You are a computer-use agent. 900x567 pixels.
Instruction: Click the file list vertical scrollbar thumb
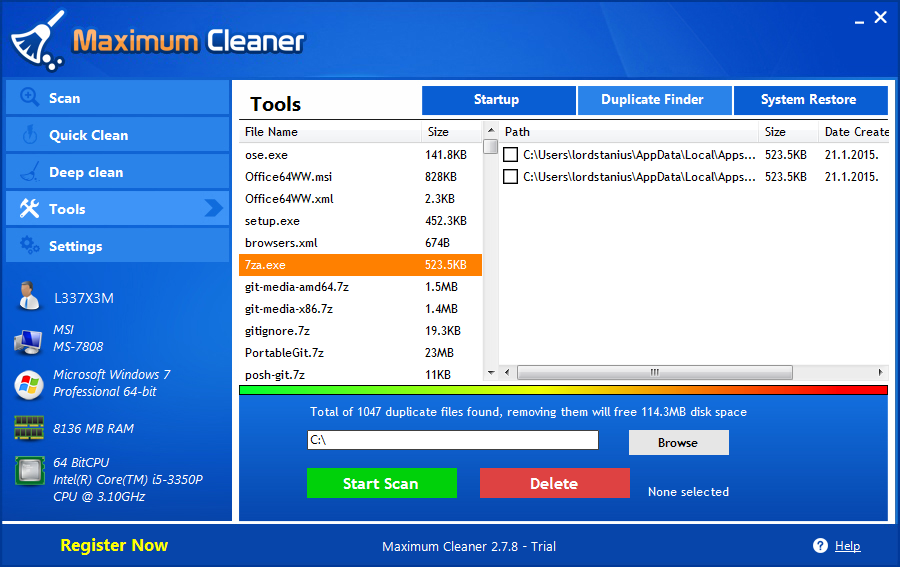[x=491, y=147]
